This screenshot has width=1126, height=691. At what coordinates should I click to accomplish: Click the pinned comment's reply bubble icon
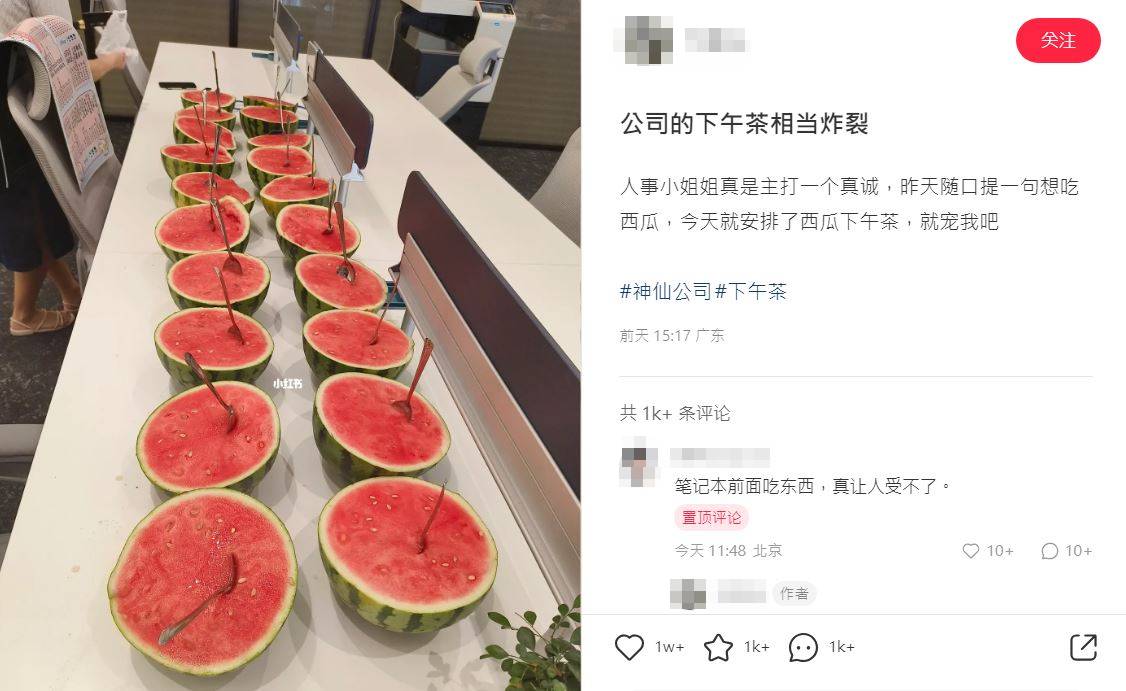click(1049, 551)
